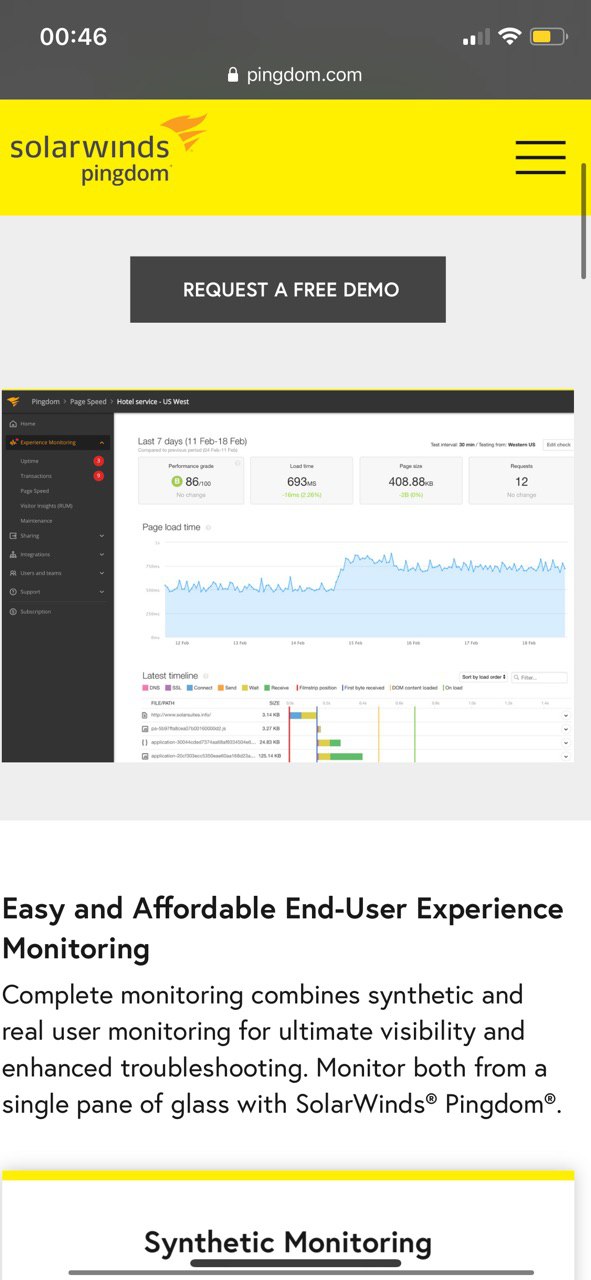Click the info icon beside Page load time

pyautogui.click(x=208, y=527)
